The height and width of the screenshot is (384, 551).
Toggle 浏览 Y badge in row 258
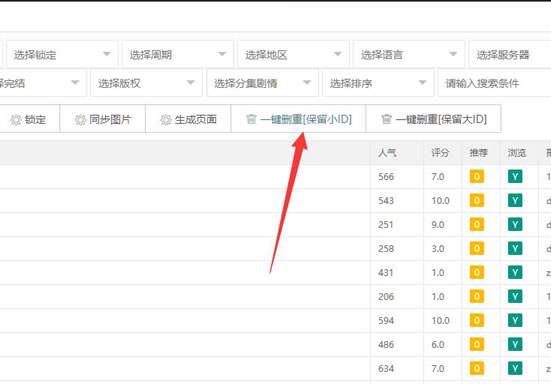(x=515, y=248)
